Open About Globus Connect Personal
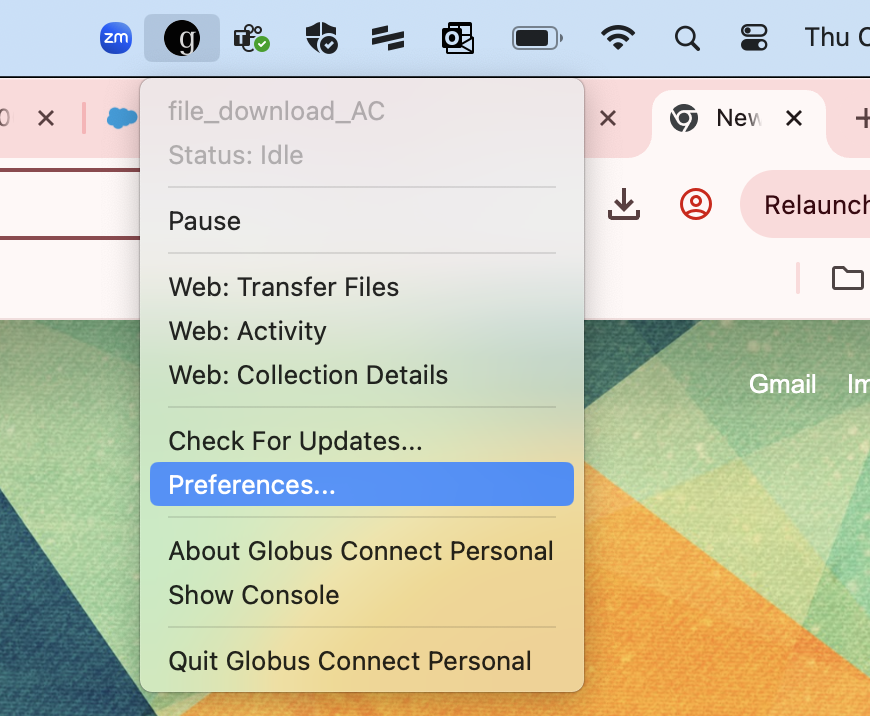Viewport: 870px width, 716px height. 362,551
